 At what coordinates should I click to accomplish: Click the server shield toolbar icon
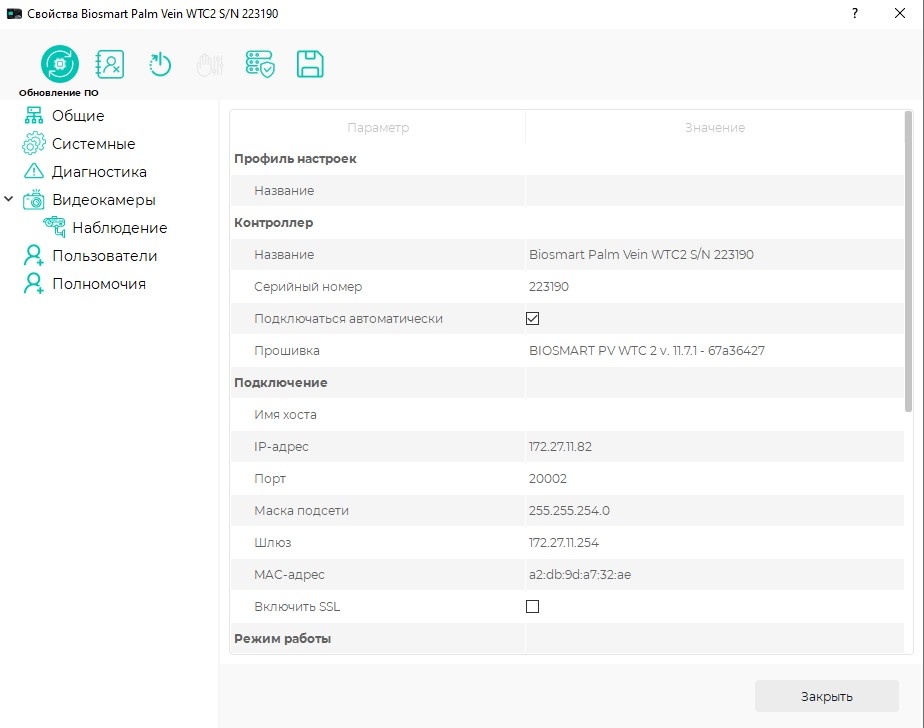coord(260,64)
